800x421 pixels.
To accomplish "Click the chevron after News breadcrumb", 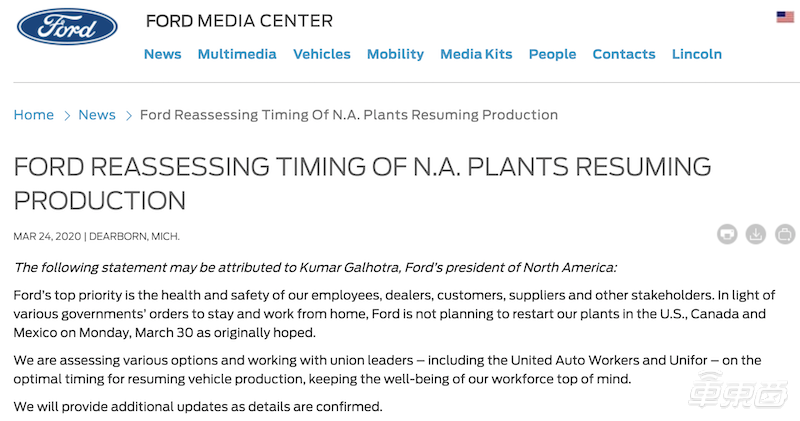I will point(128,115).
